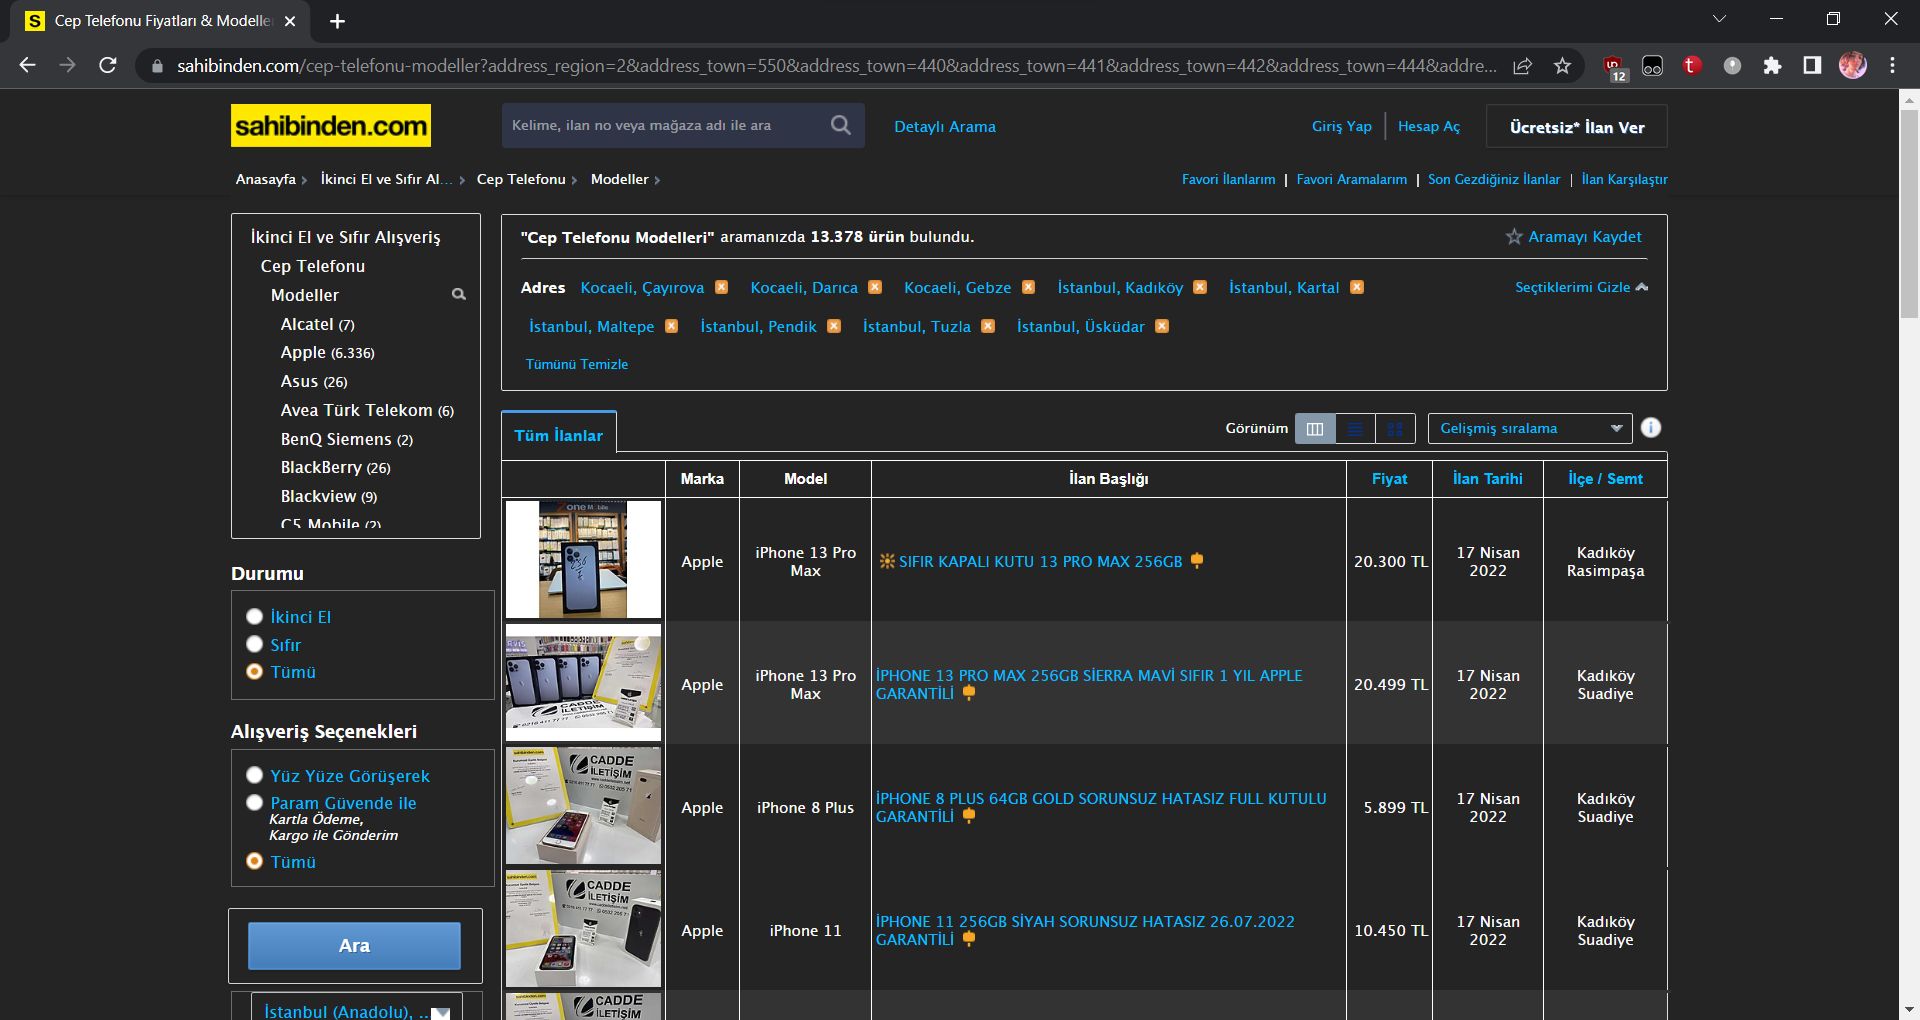This screenshot has width=1920, height=1020.
Task: Focus the keyword search input field
Action: 665,125
